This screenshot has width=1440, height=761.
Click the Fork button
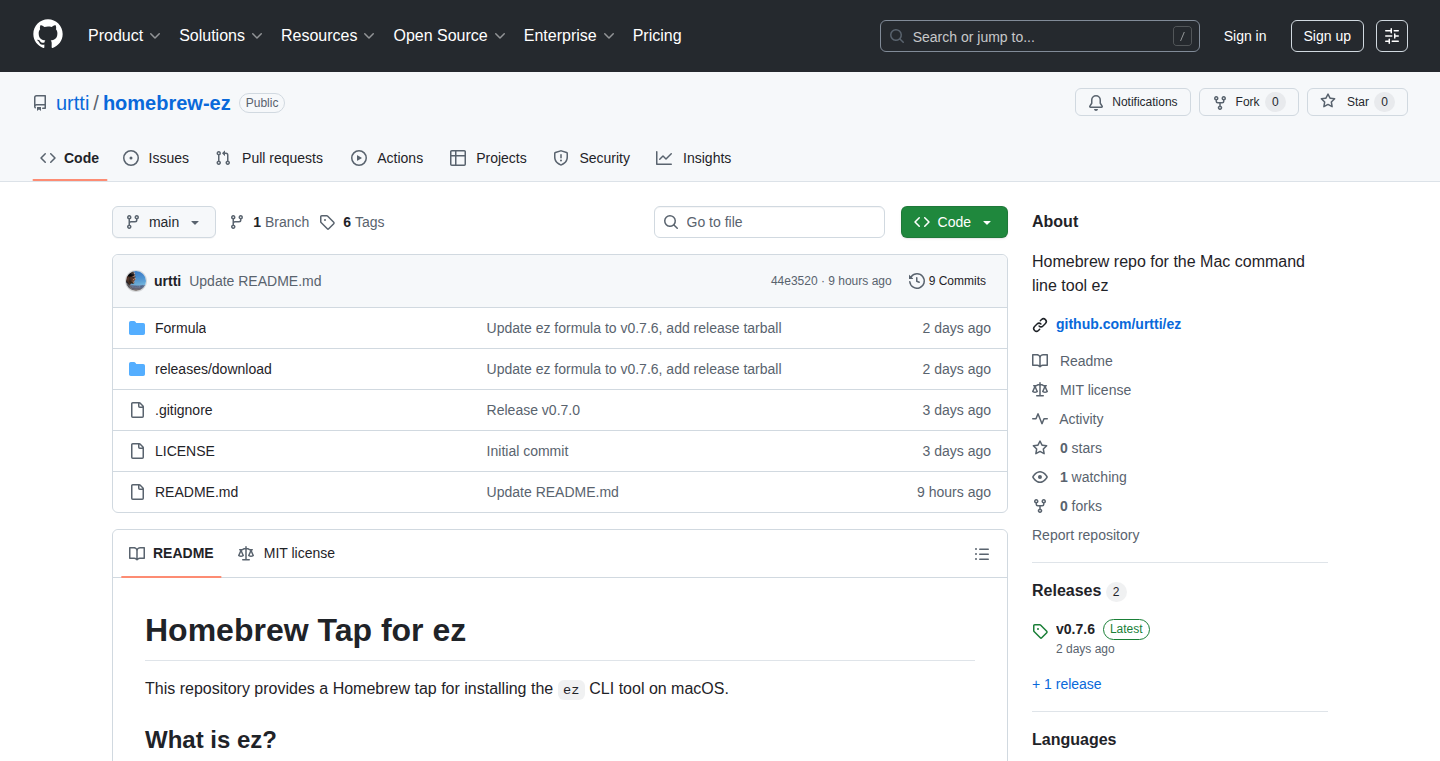(1248, 102)
